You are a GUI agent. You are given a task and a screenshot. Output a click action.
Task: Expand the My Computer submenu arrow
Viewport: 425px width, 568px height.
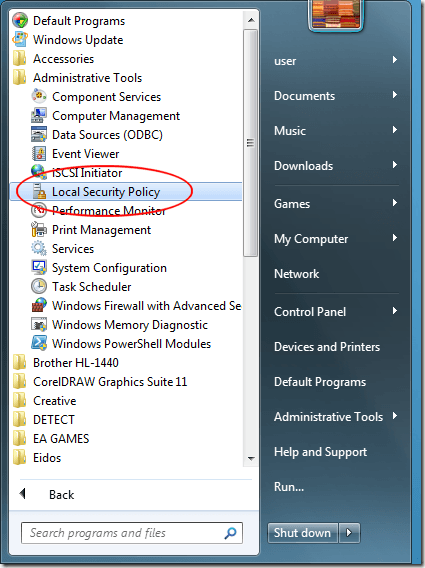(x=395, y=238)
